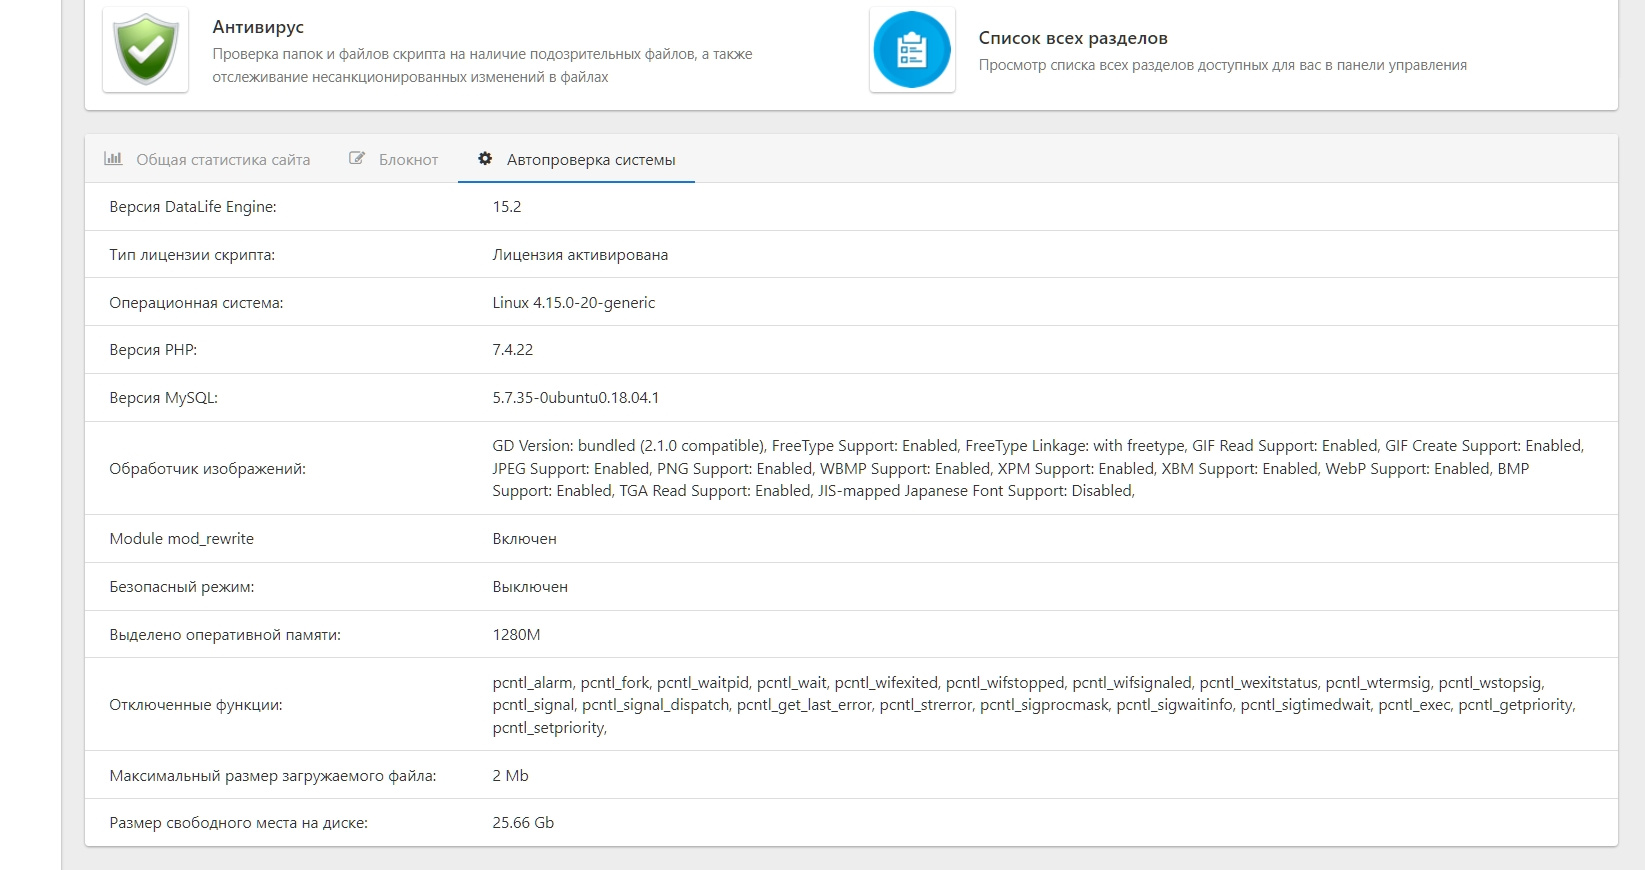Select the Linux 4.15.0-20-generic OS value
The width and height of the screenshot is (1645, 870).
[574, 303]
